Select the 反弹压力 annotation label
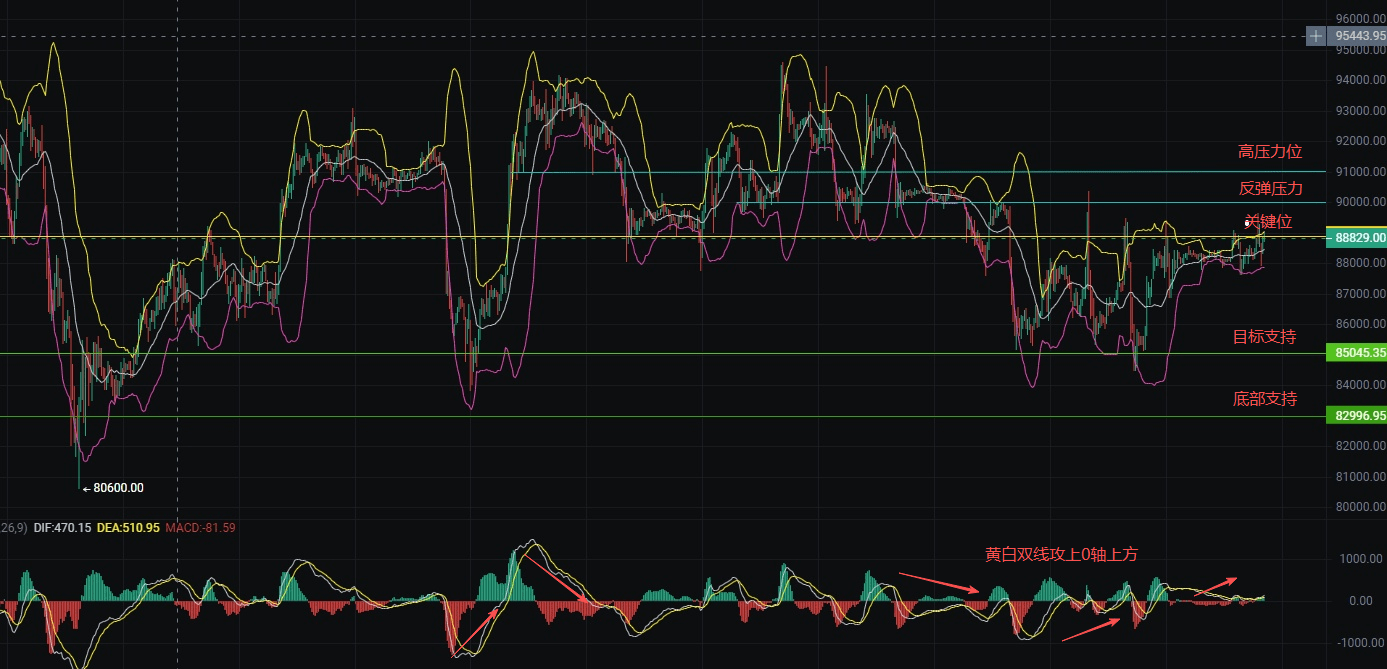The height and width of the screenshot is (669, 1387). tap(1270, 188)
